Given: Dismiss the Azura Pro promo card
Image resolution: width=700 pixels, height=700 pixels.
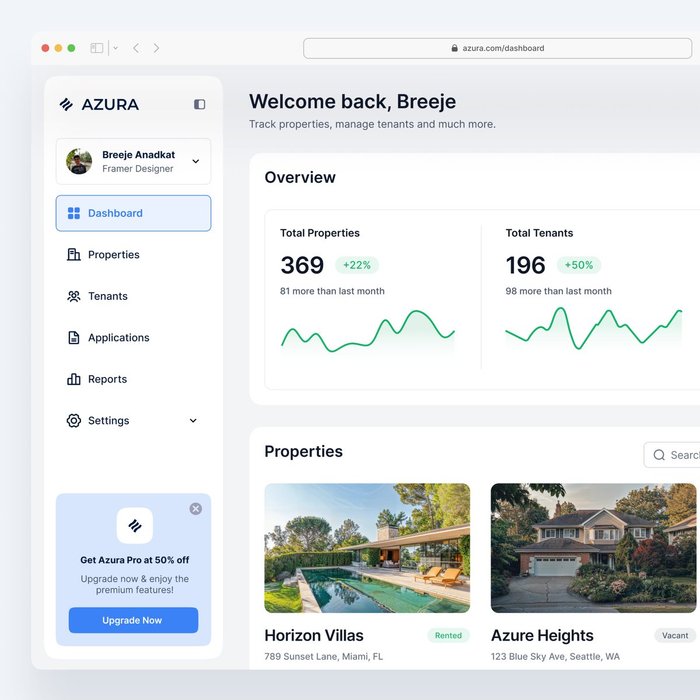Looking at the screenshot, I should coord(196,509).
